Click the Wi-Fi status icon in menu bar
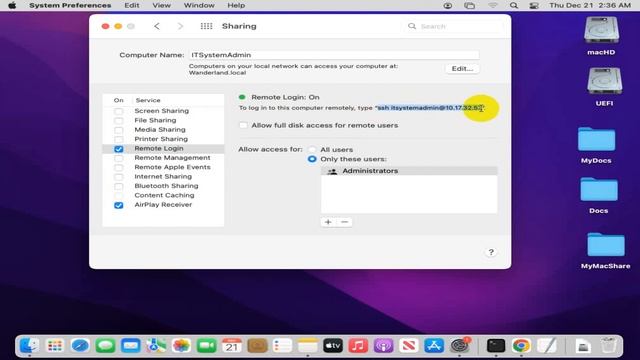640x360 pixels. coord(493,5)
